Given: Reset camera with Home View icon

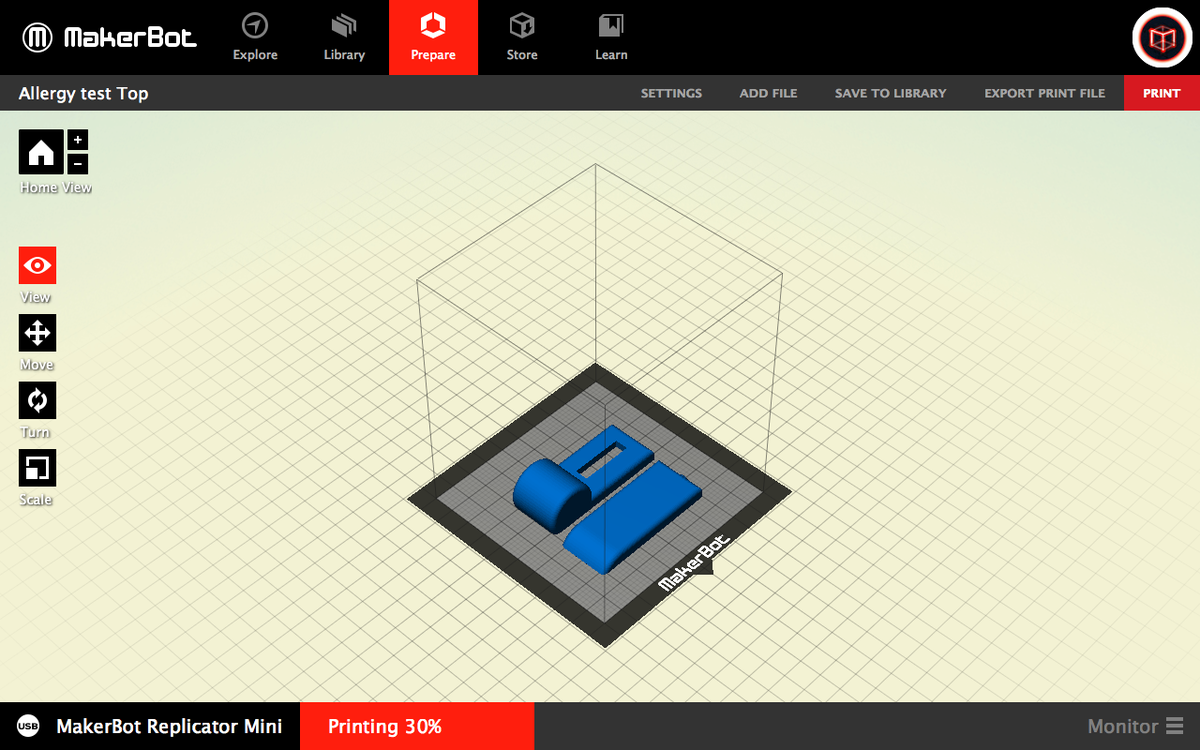Looking at the screenshot, I should (x=41, y=152).
